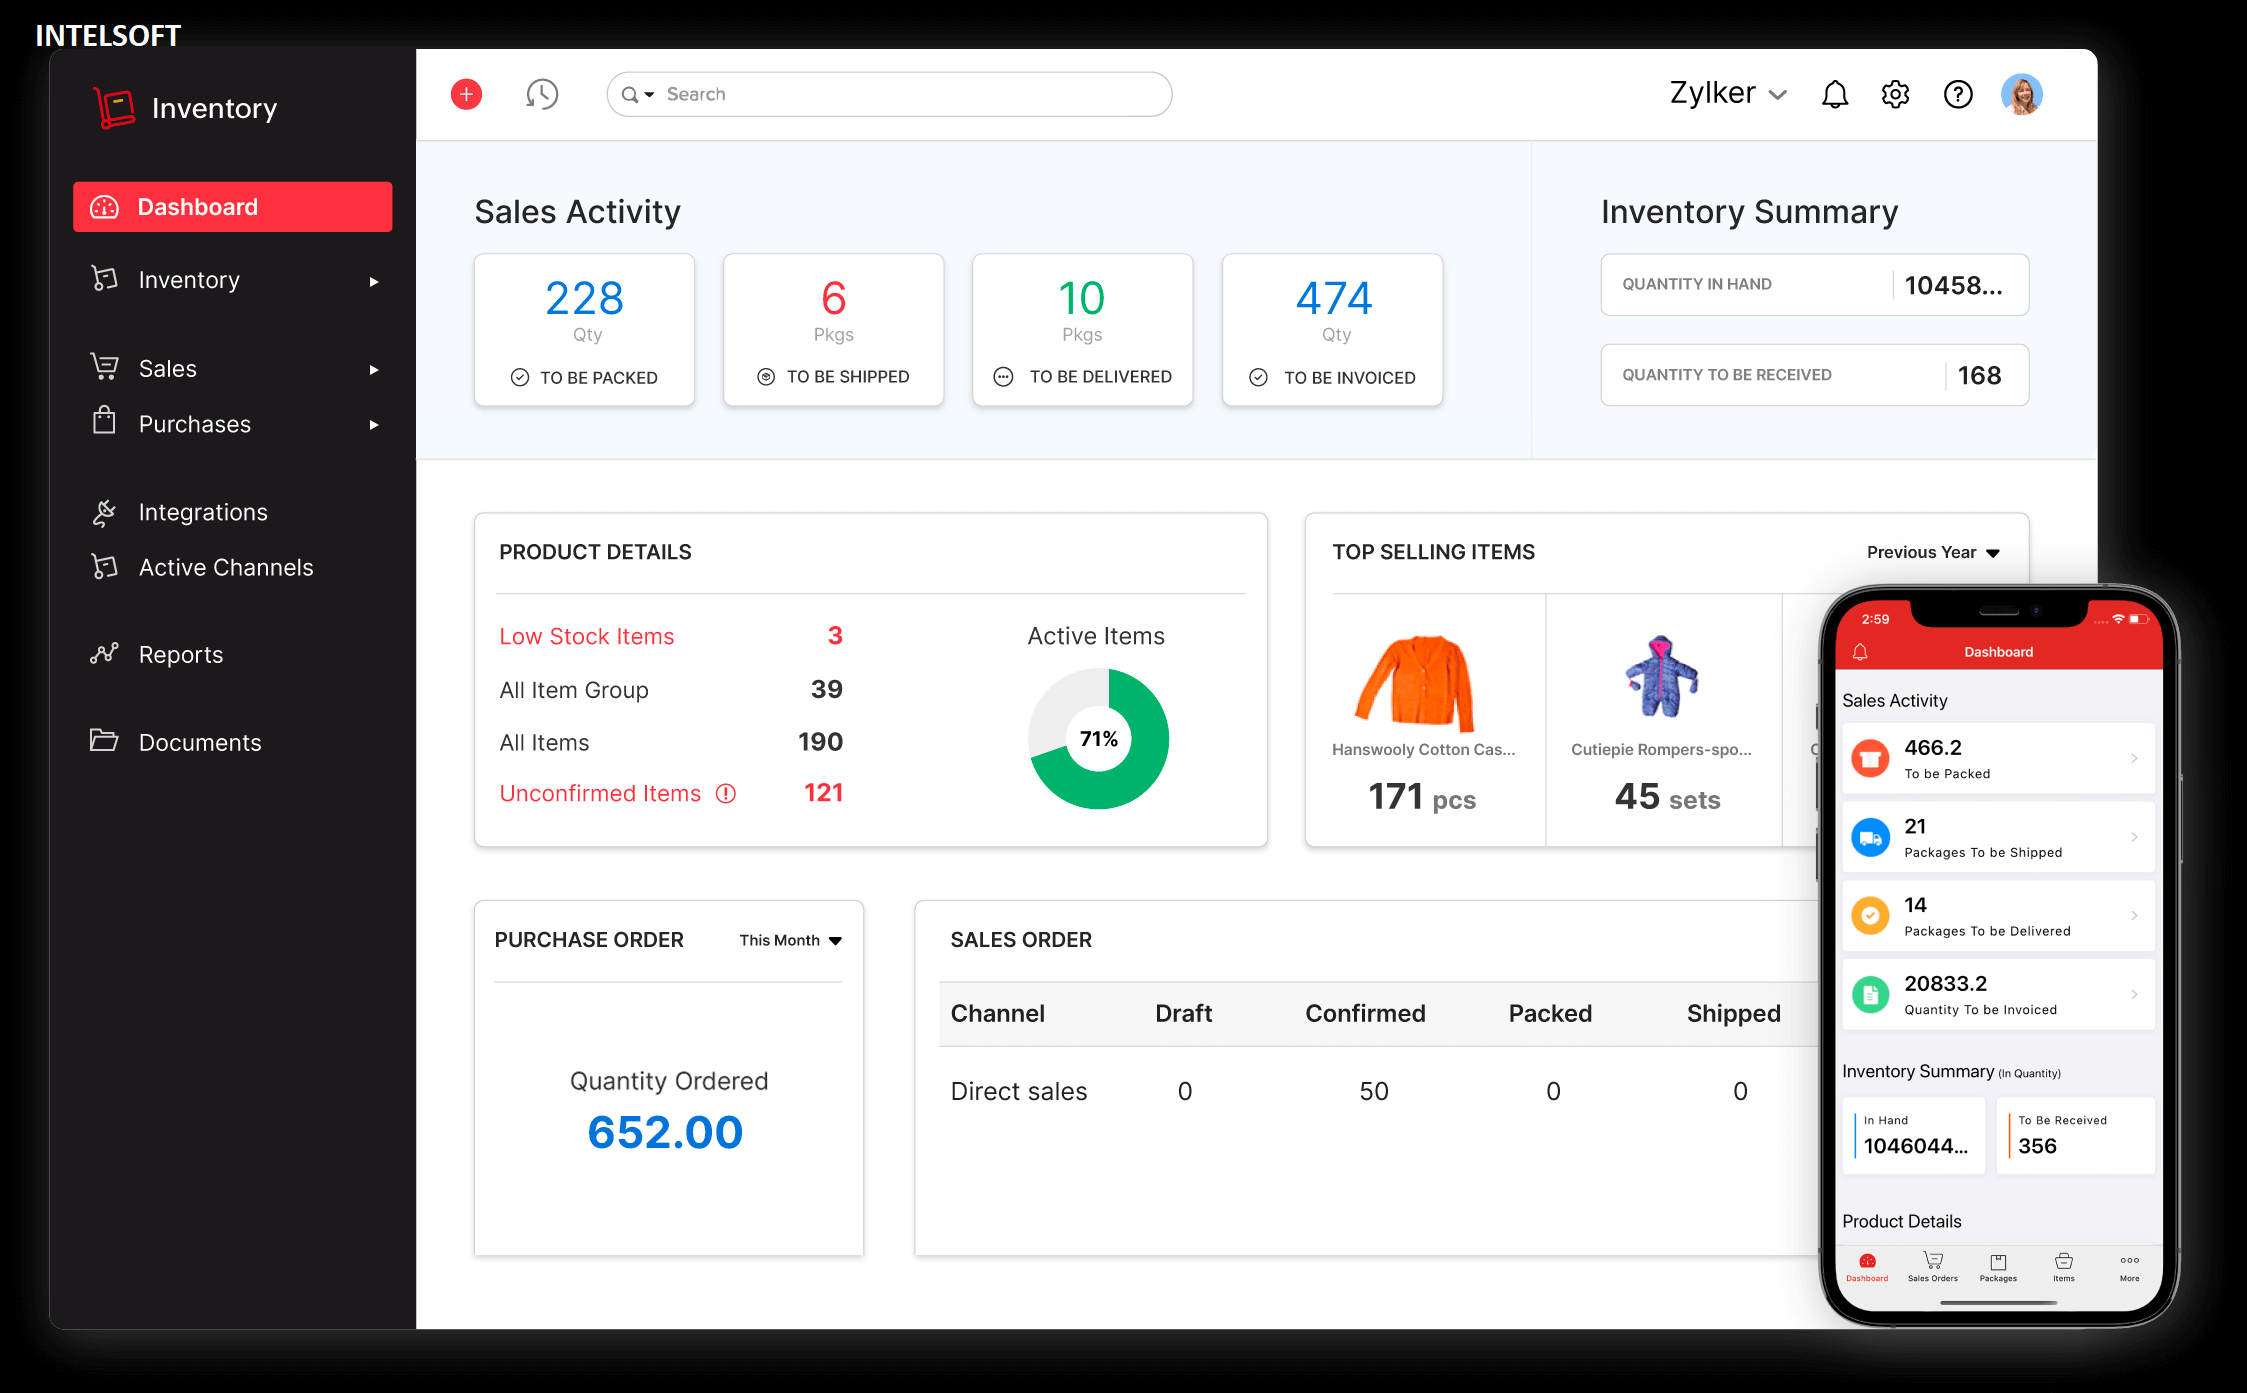Select the Dashboard sidebar item

click(x=232, y=207)
